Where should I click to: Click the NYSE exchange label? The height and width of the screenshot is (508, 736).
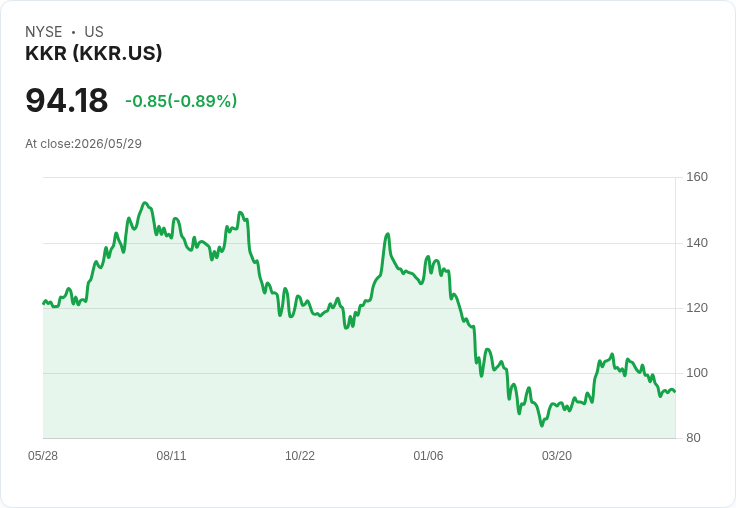pyautogui.click(x=44, y=32)
